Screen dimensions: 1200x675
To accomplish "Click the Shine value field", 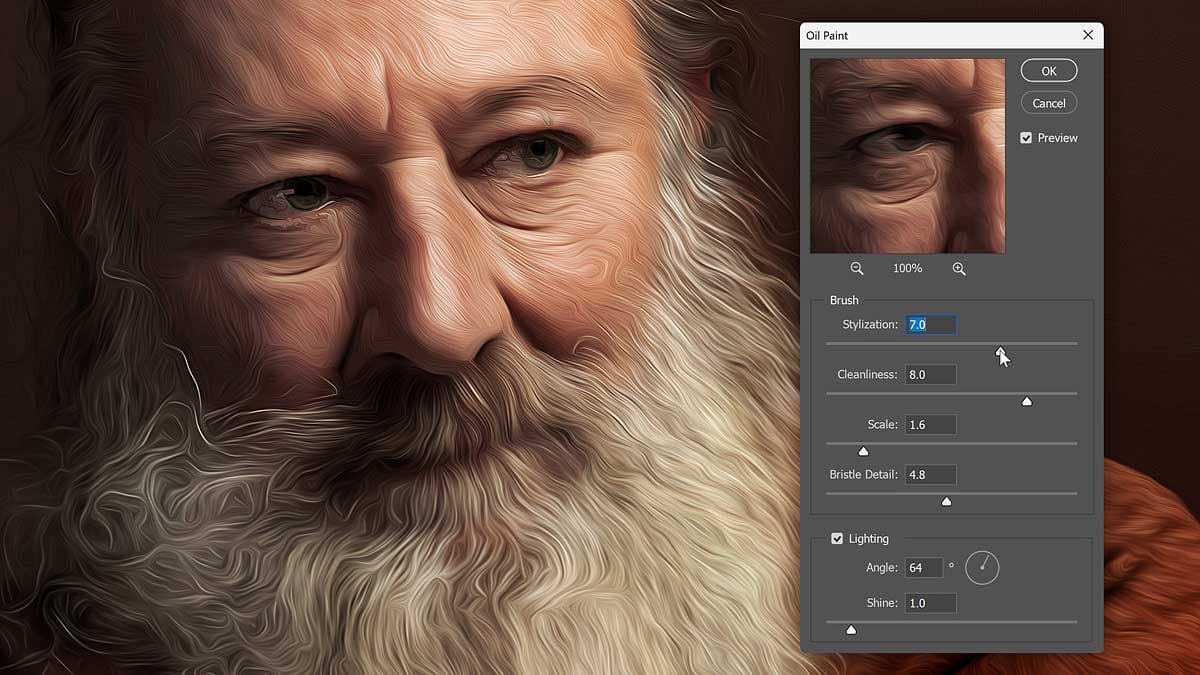I will pyautogui.click(x=930, y=603).
